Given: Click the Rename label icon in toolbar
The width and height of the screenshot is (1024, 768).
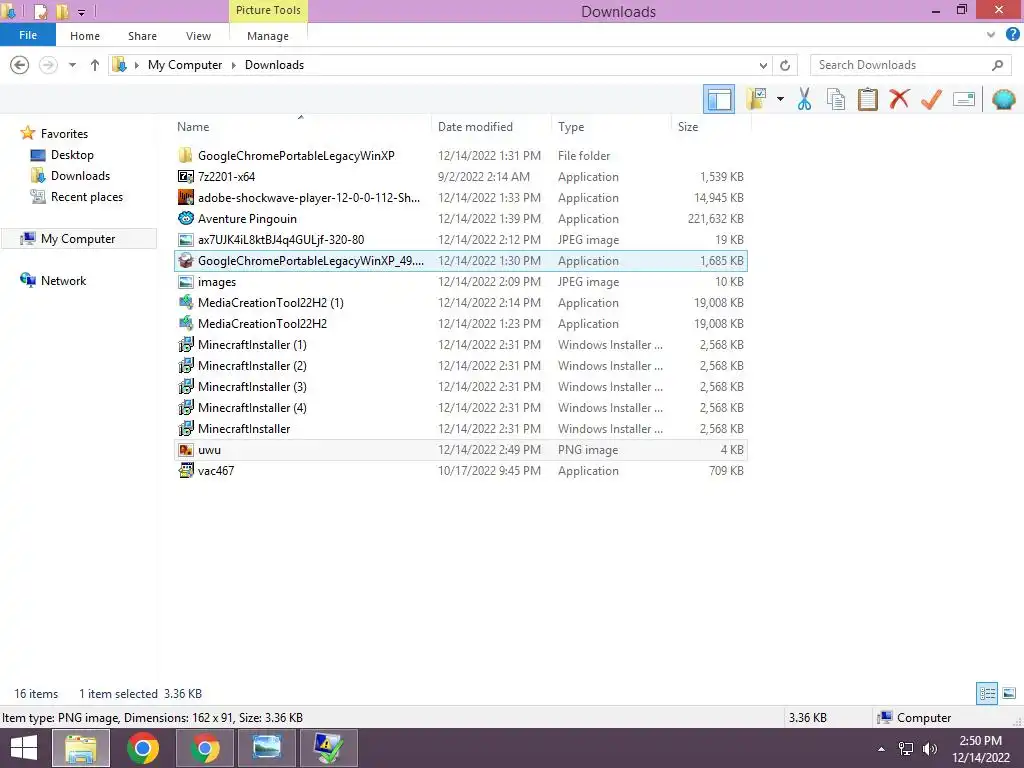Looking at the screenshot, I should [x=964, y=99].
